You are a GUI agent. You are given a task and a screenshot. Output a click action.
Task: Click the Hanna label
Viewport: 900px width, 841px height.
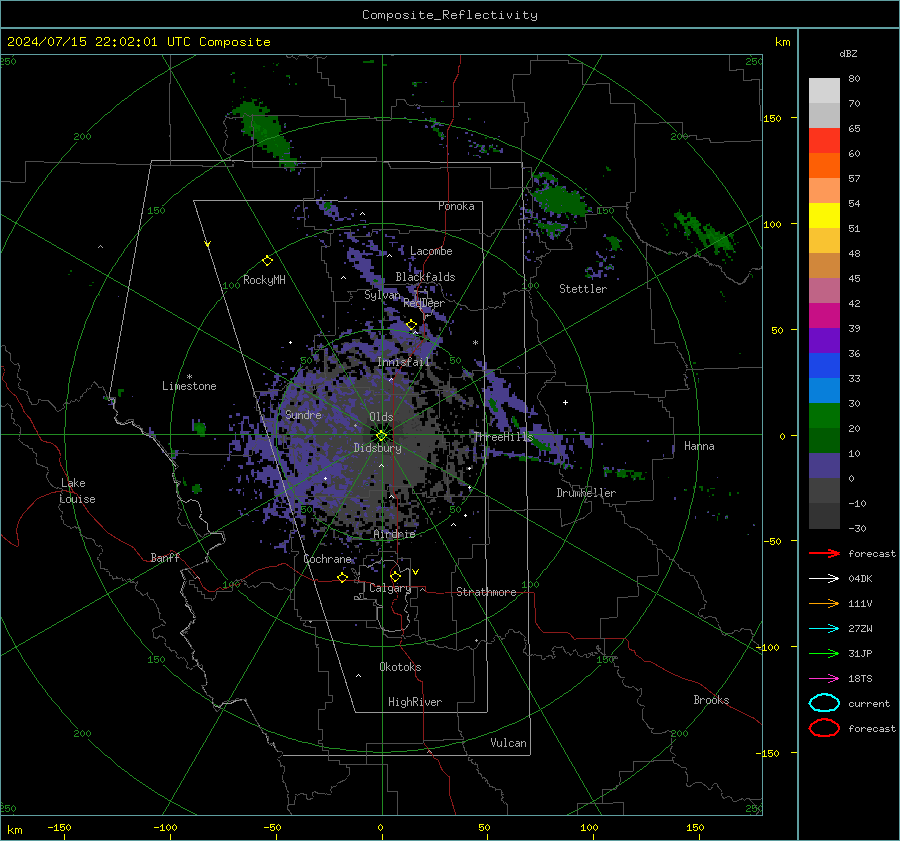point(699,446)
